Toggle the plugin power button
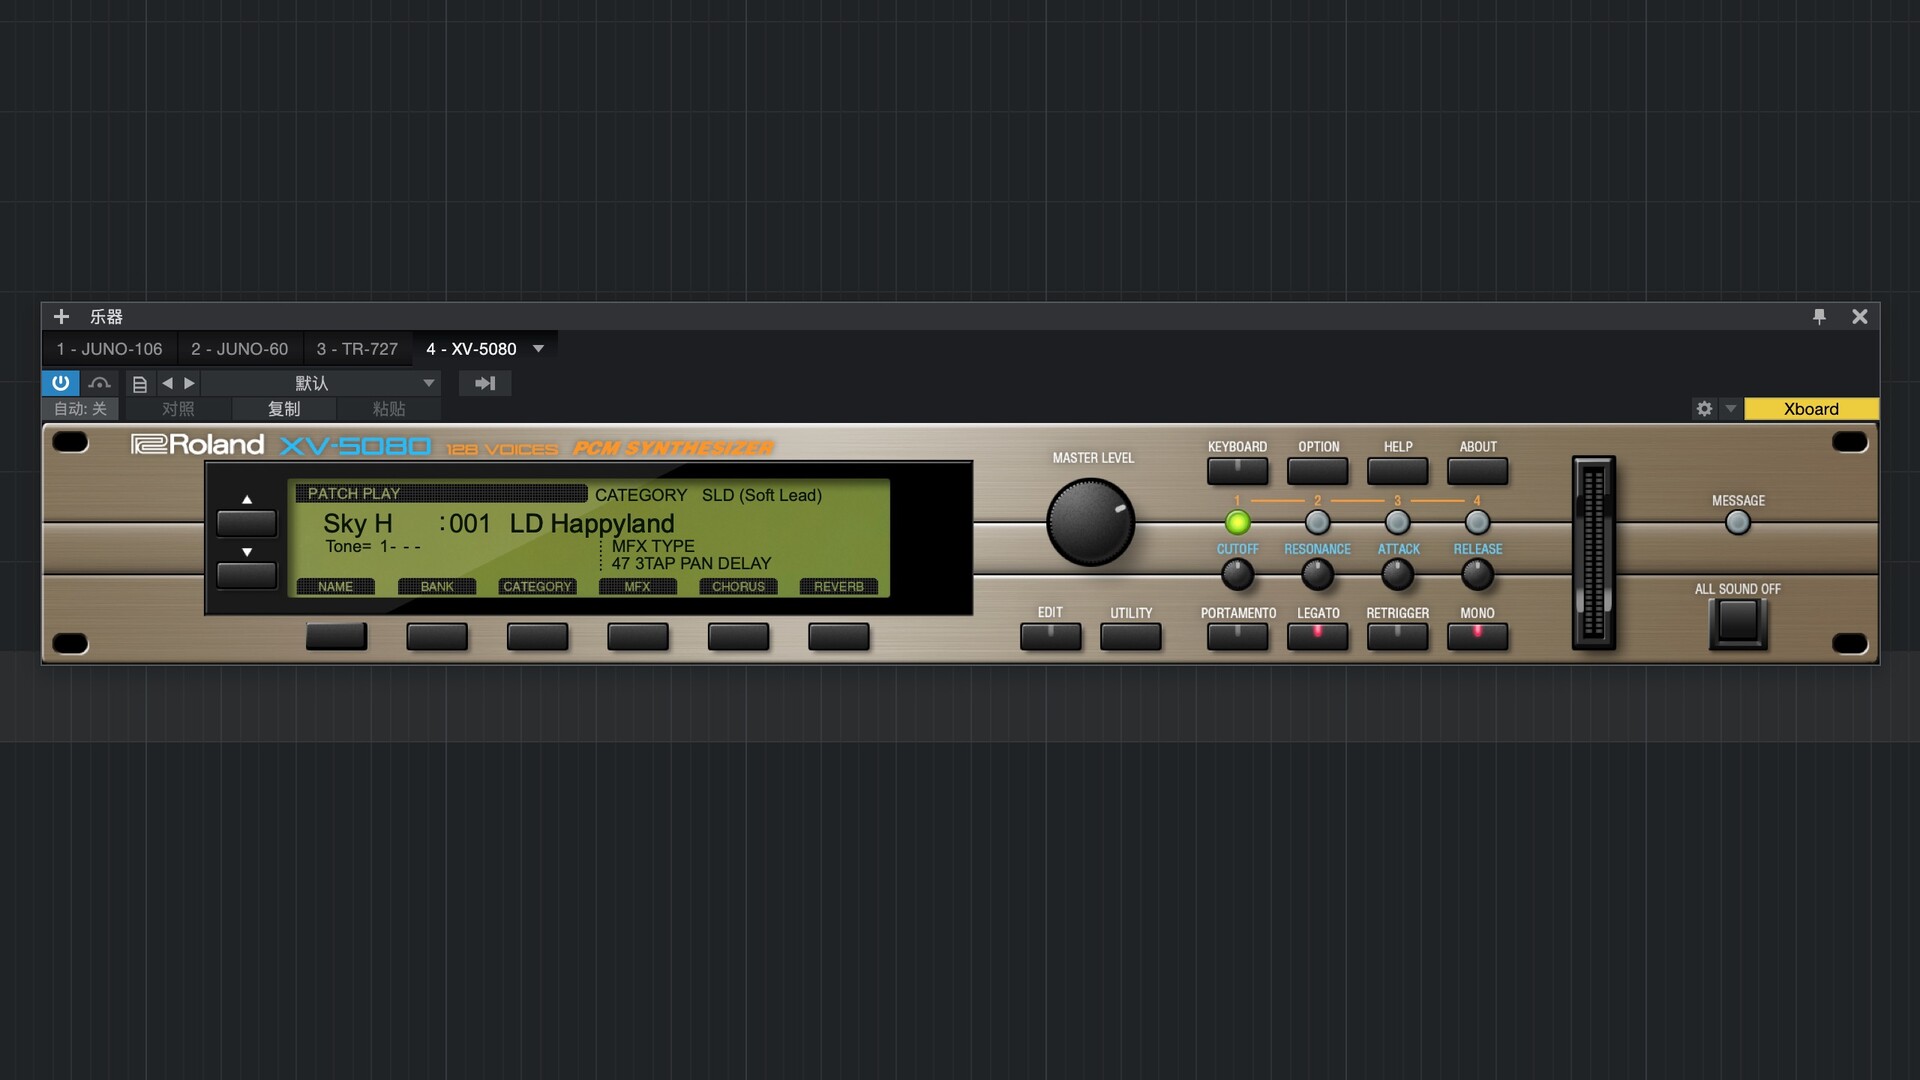Viewport: 1920px width, 1080px height. [61, 383]
